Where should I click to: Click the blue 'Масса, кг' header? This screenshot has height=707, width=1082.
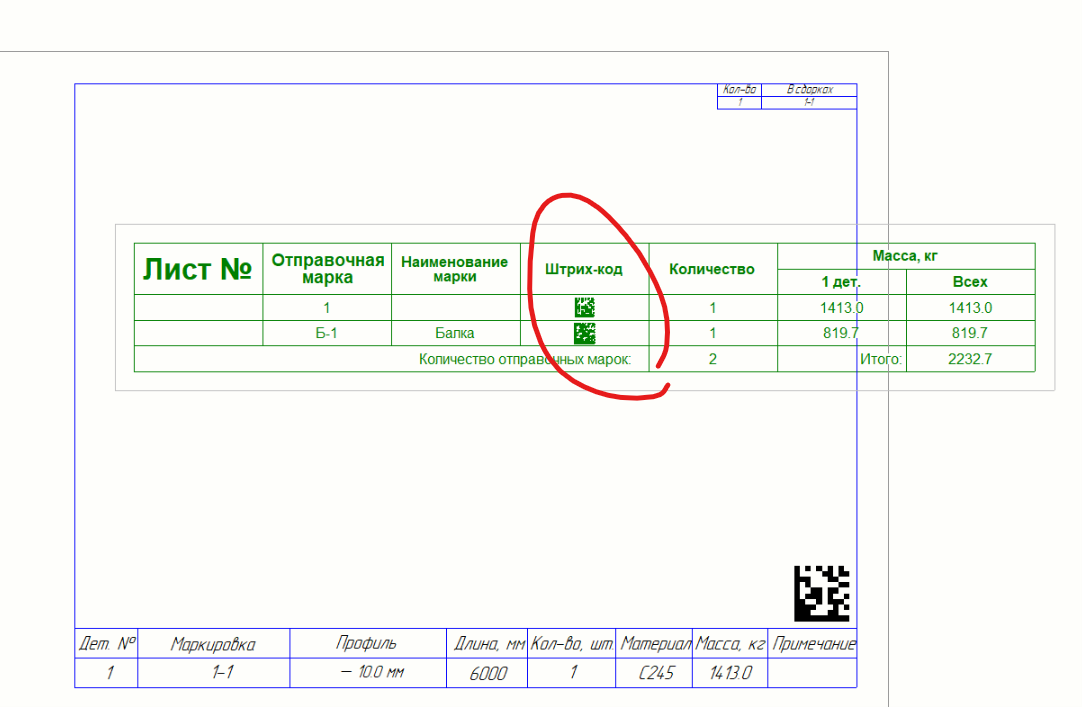(730, 644)
